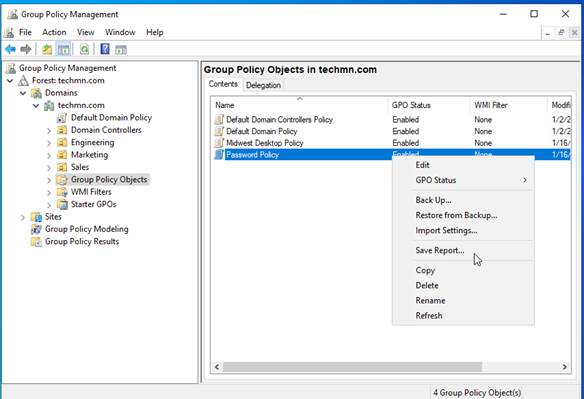Click the Sites node icon
Viewport: 584px width, 399px height.
[x=36, y=216]
